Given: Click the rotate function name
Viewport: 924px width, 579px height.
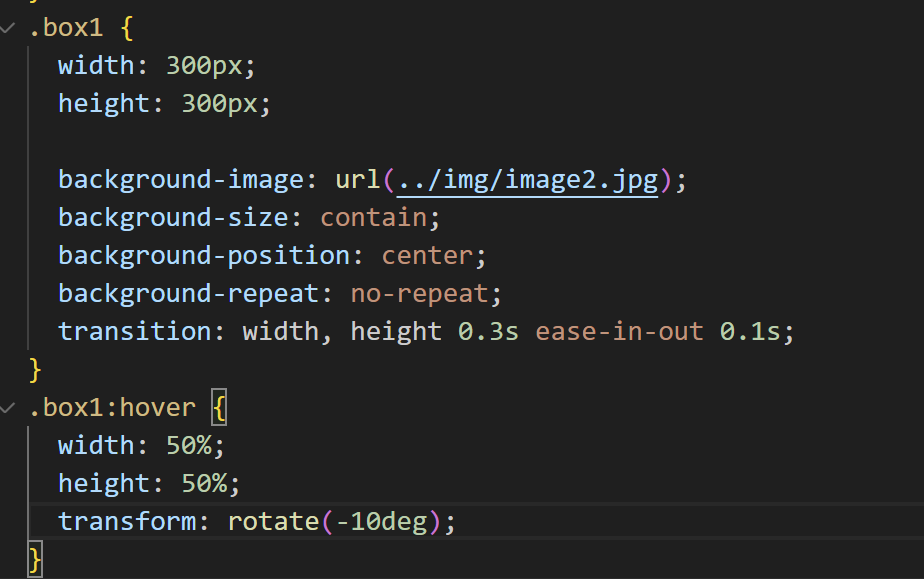Looking at the screenshot, I should pos(273,522).
